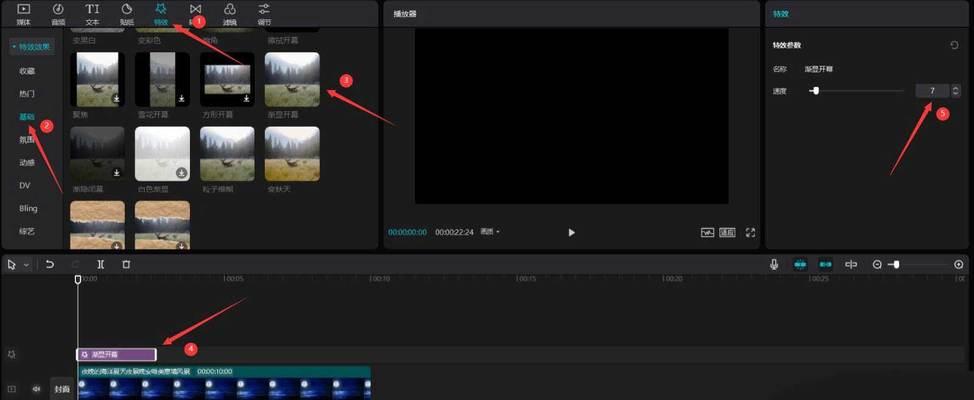The image size is (974, 400).
Task: Select the pointer selection tool in timeline
Action: [11, 265]
